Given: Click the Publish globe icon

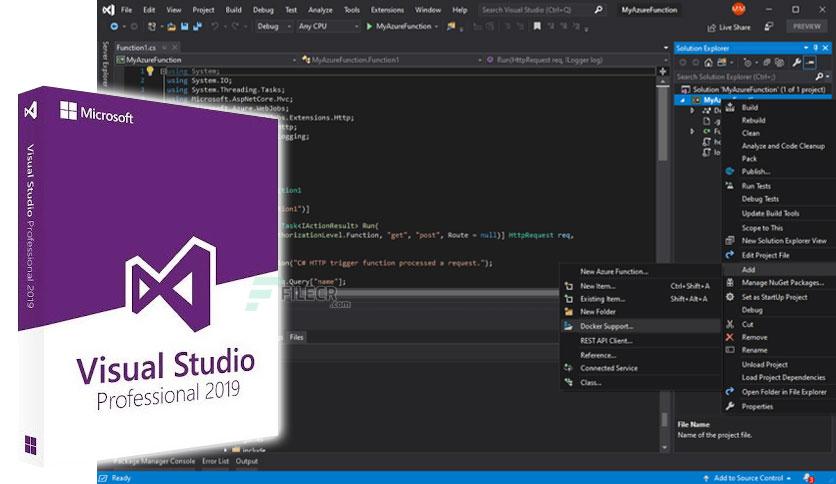Looking at the screenshot, I should tap(729, 171).
